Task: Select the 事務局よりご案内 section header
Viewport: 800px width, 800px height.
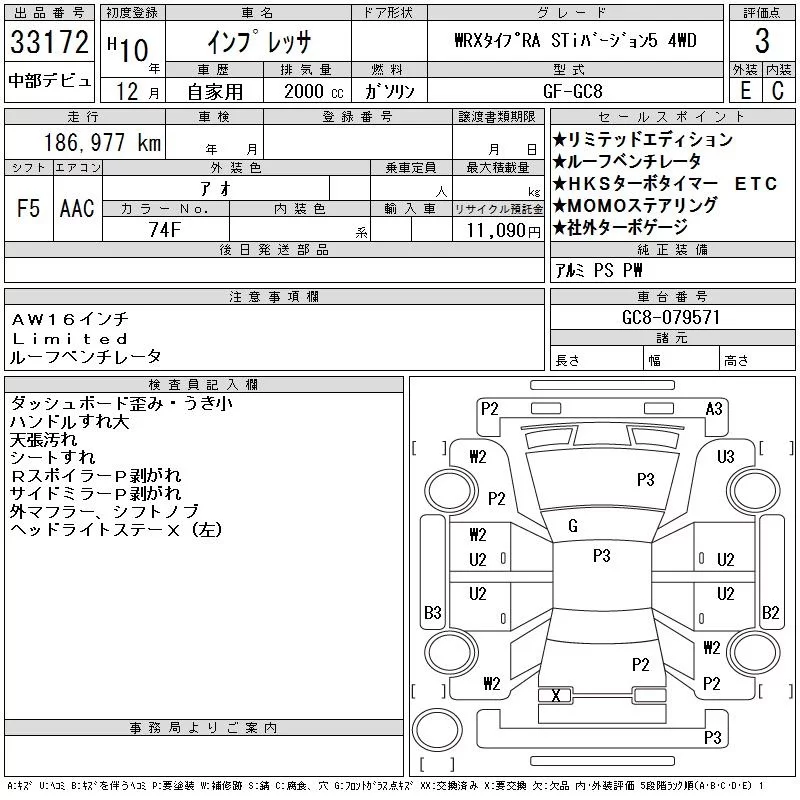Action: (x=203, y=728)
